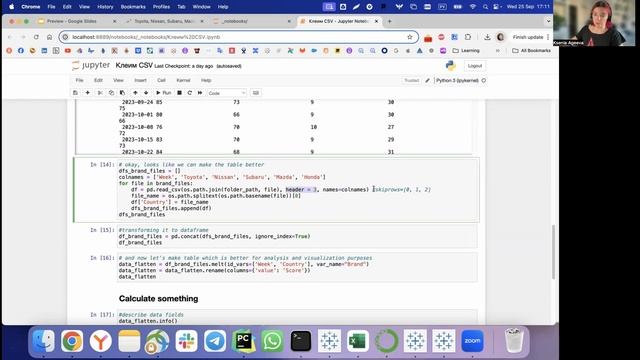Open Terminal from the dock

pos(301,340)
